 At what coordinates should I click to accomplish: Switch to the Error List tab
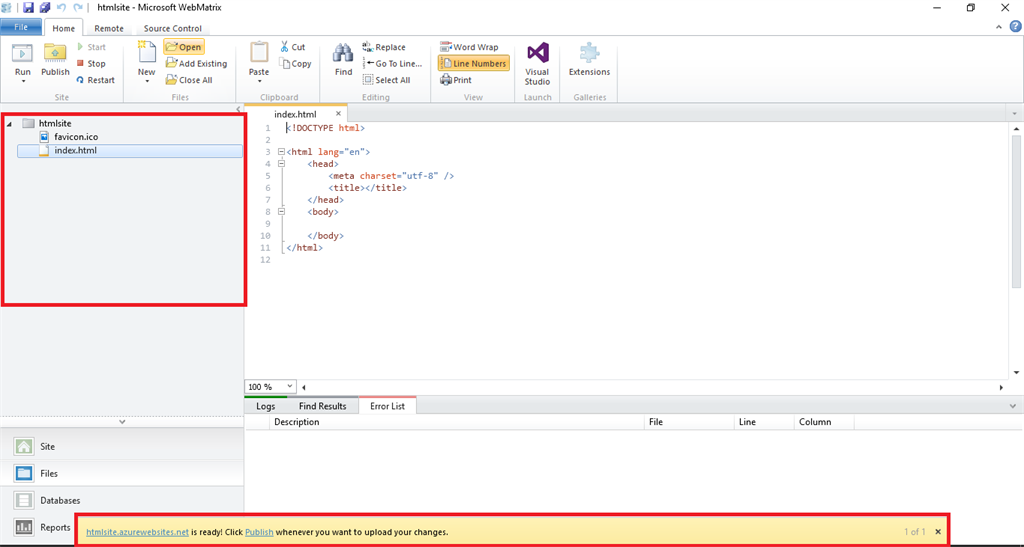coord(387,406)
